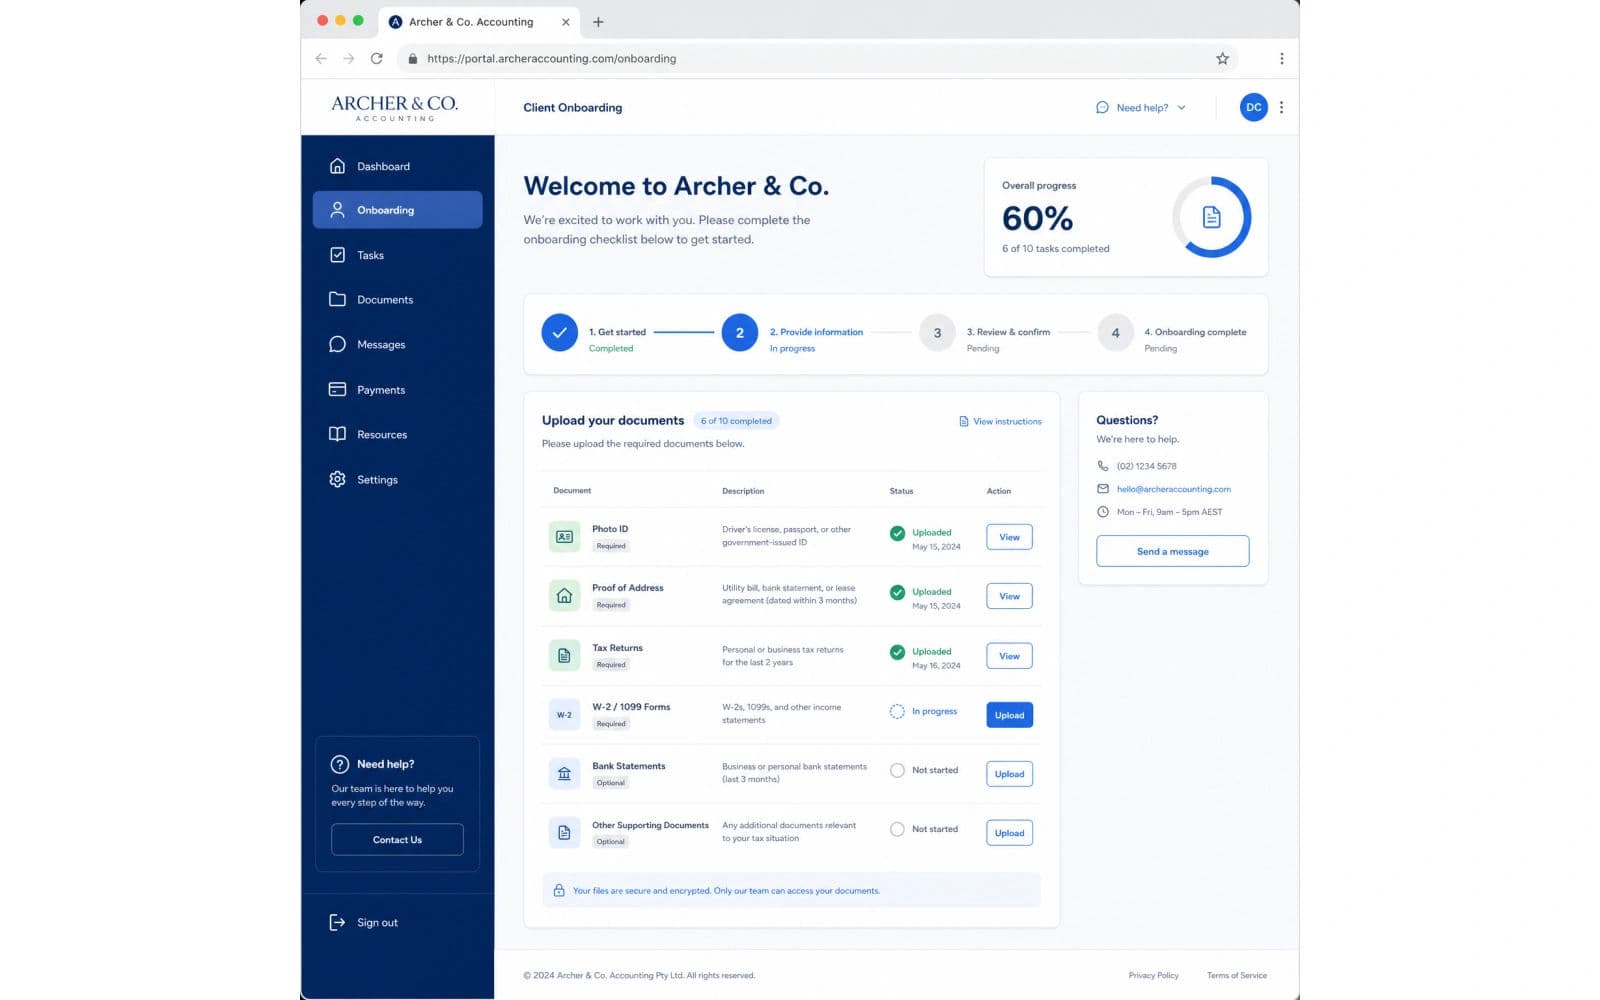Open Settings in the sidebar
The height and width of the screenshot is (1000, 1600).
click(x=397, y=480)
